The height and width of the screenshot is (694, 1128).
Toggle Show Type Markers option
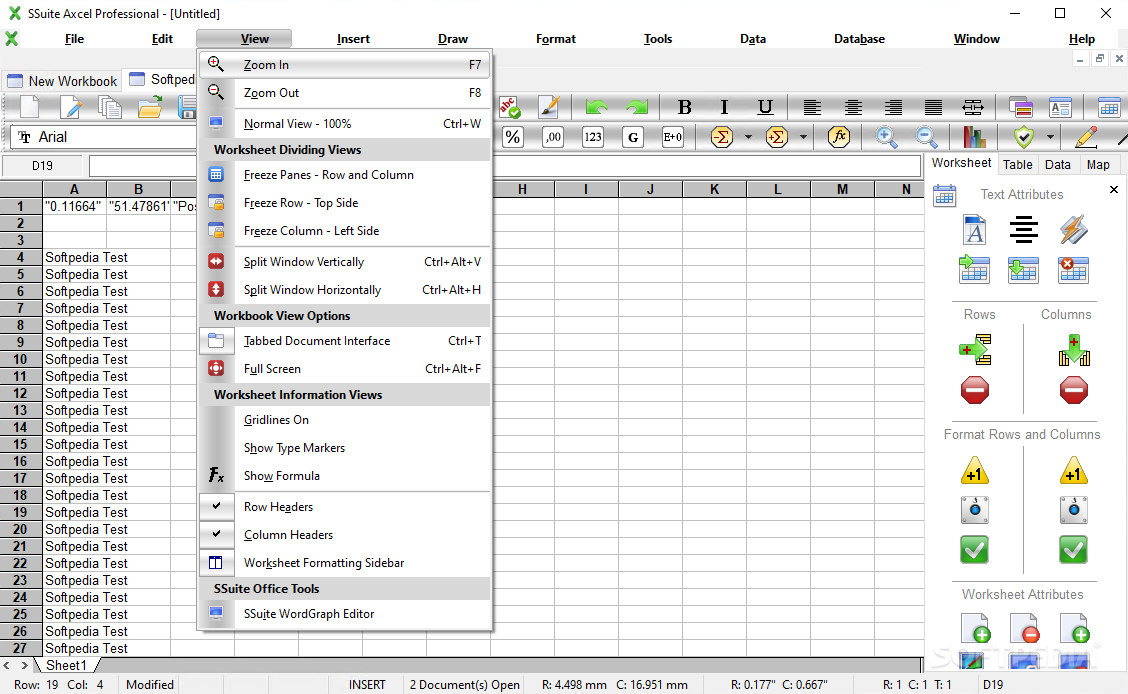(345, 448)
